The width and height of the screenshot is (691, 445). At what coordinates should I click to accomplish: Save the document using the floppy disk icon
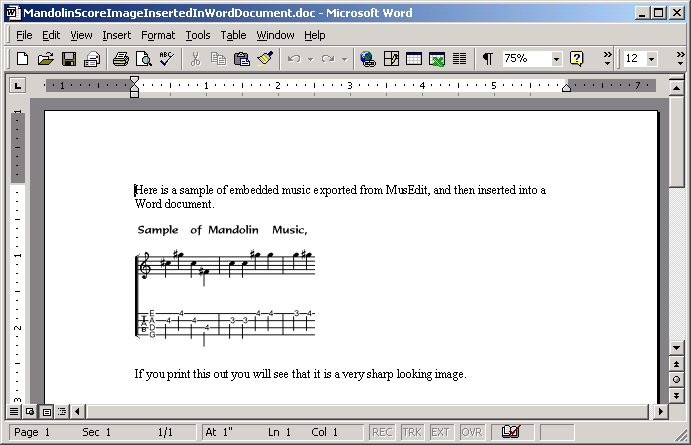tap(69, 59)
